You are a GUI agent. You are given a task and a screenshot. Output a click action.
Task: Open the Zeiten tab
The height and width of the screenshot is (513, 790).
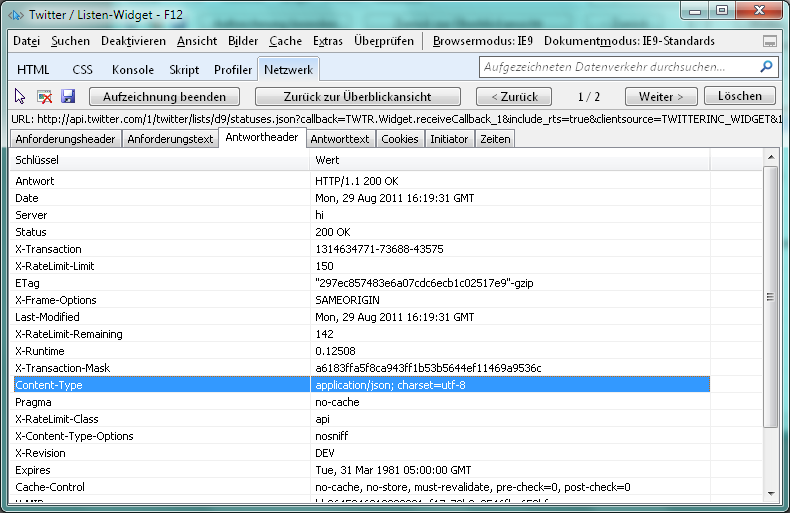pyautogui.click(x=495, y=139)
